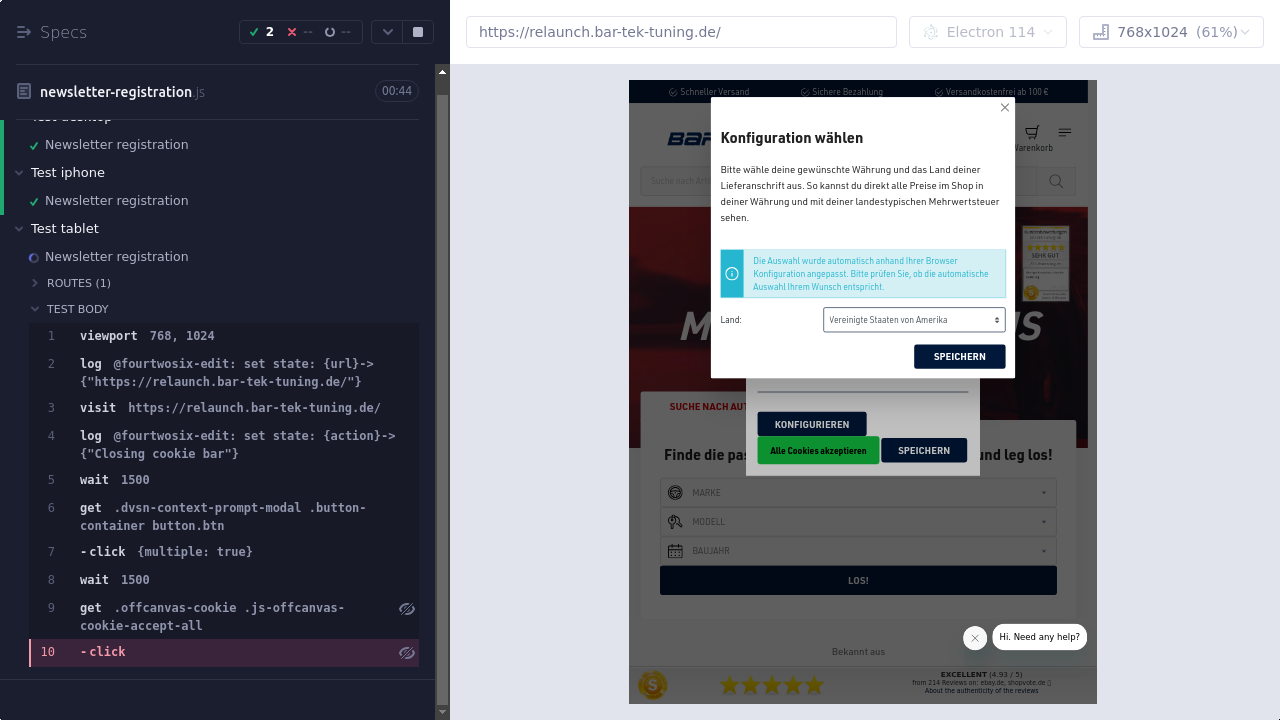Click the URL address field
The width and height of the screenshot is (1280, 720).
pyautogui.click(x=681, y=32)
